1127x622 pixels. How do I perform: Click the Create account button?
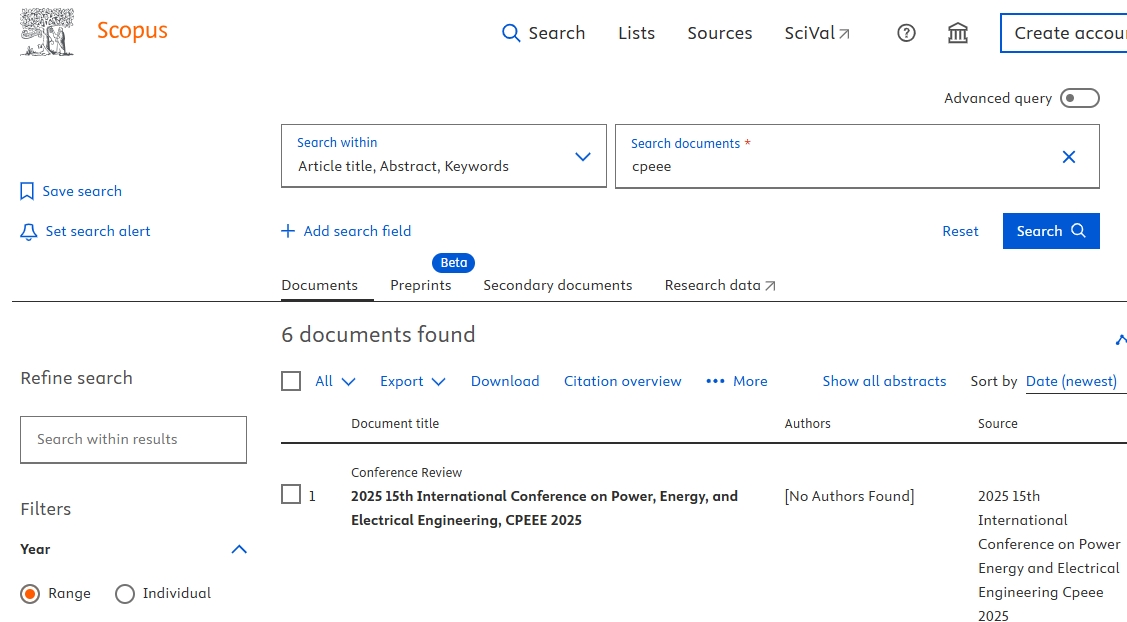coord(1064,33)
